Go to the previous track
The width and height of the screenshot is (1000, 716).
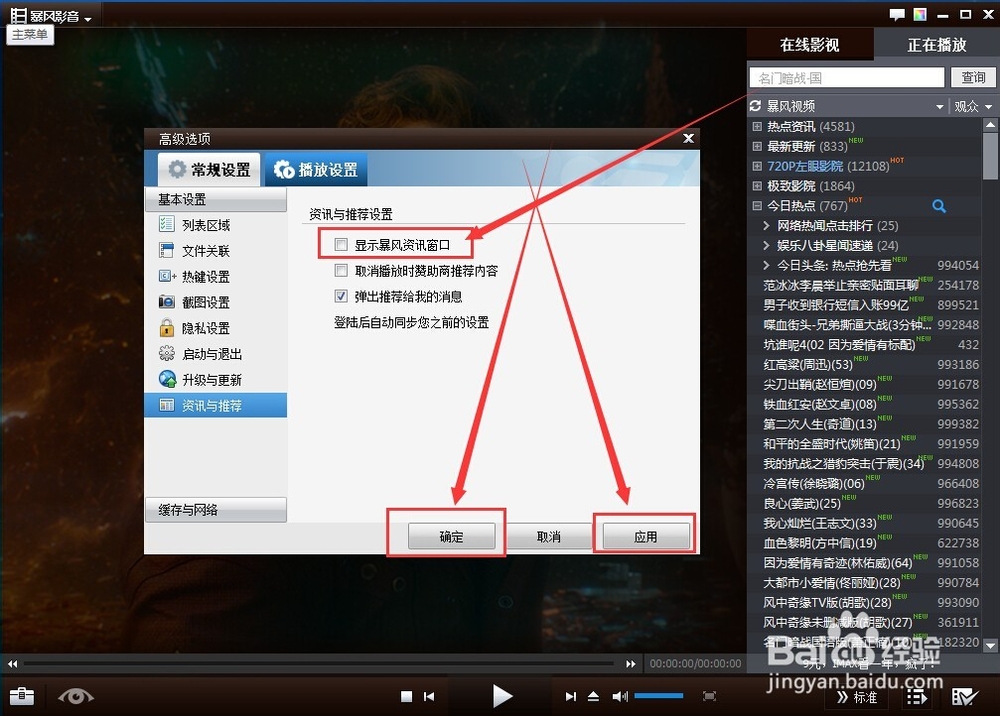(x=429, y=696)
